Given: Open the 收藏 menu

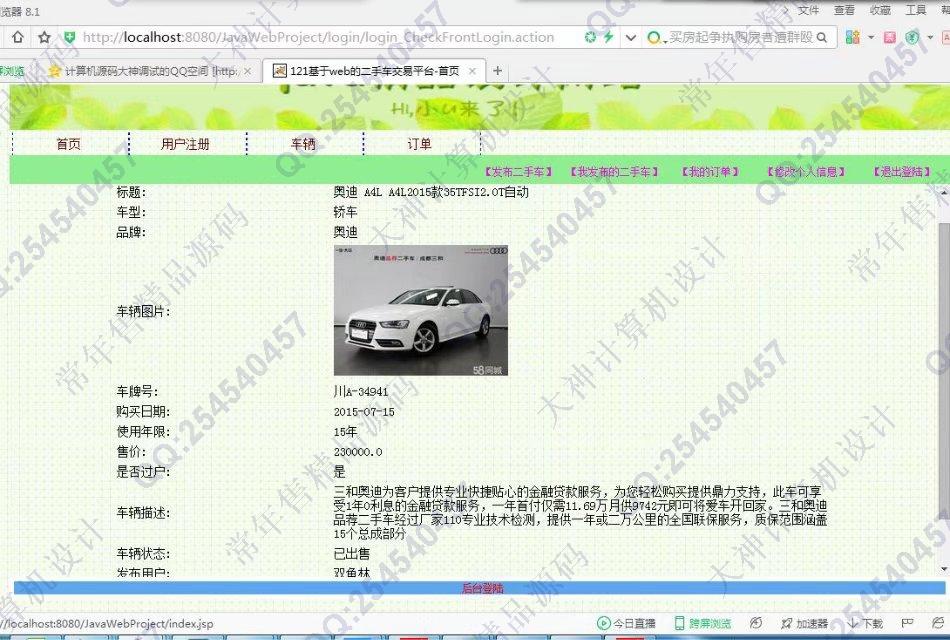Looking at the screenshot, I should [x=880, y=10].
